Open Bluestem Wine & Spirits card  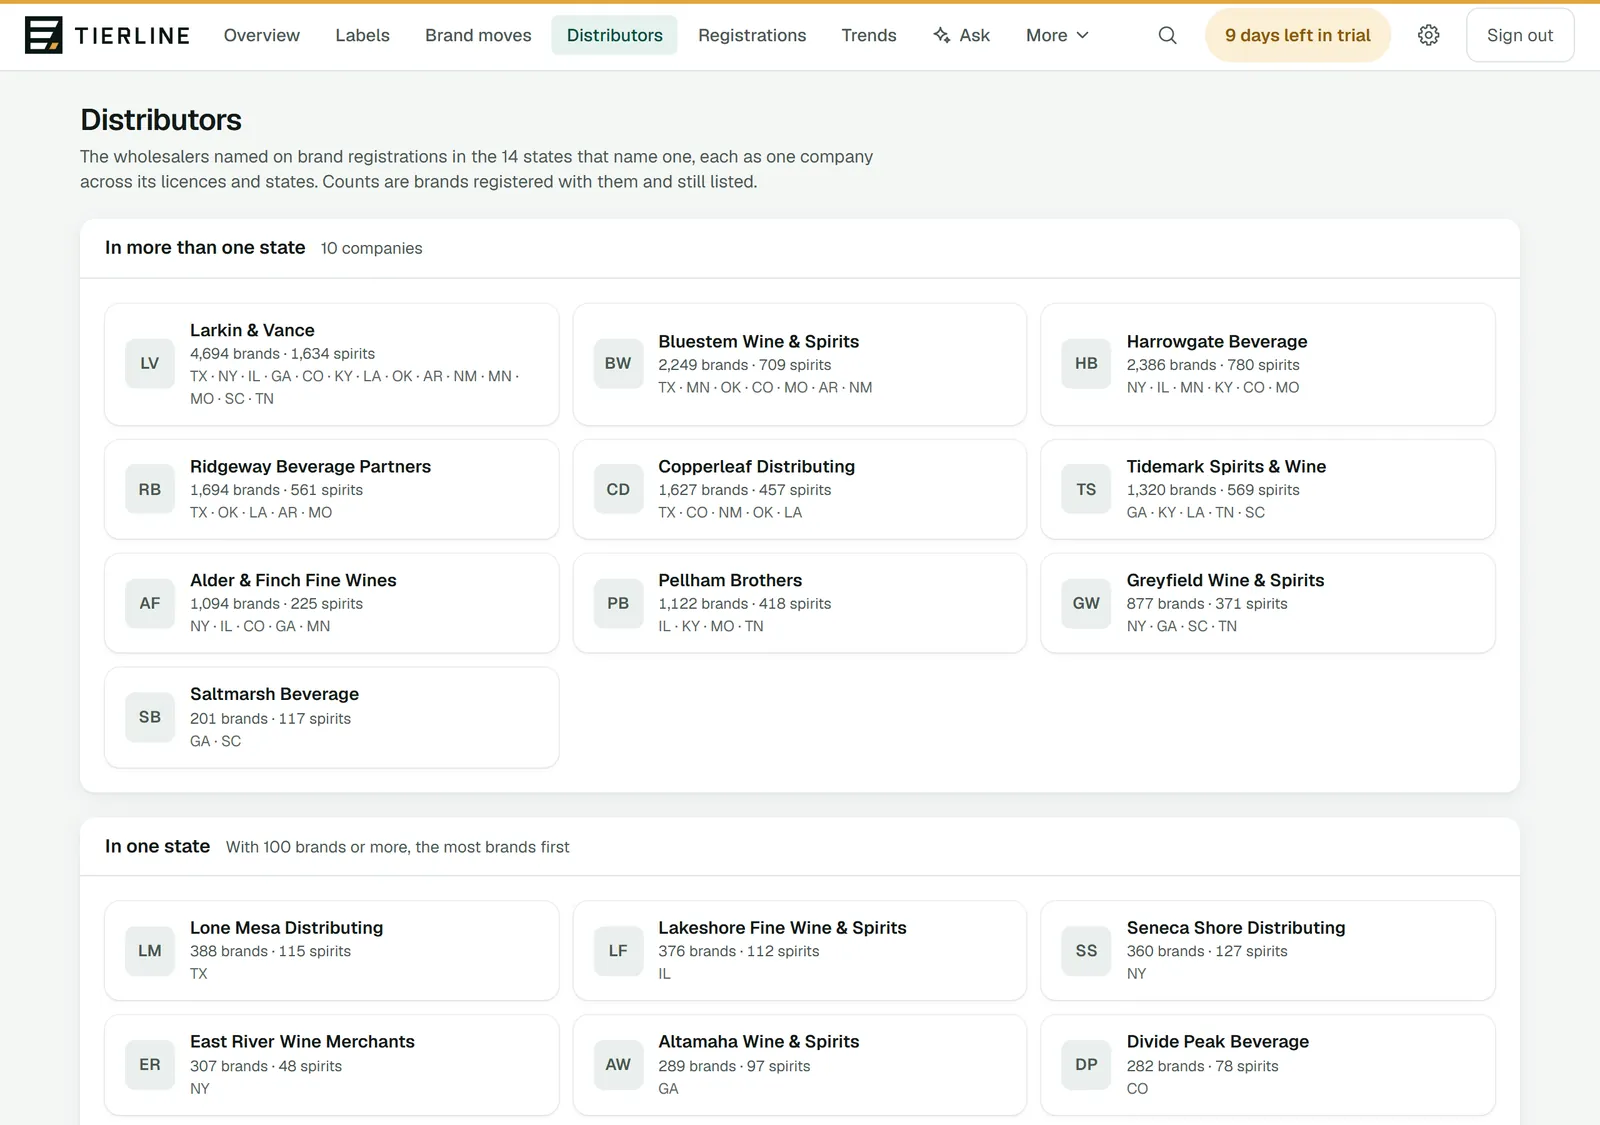(x=800, y=364)
